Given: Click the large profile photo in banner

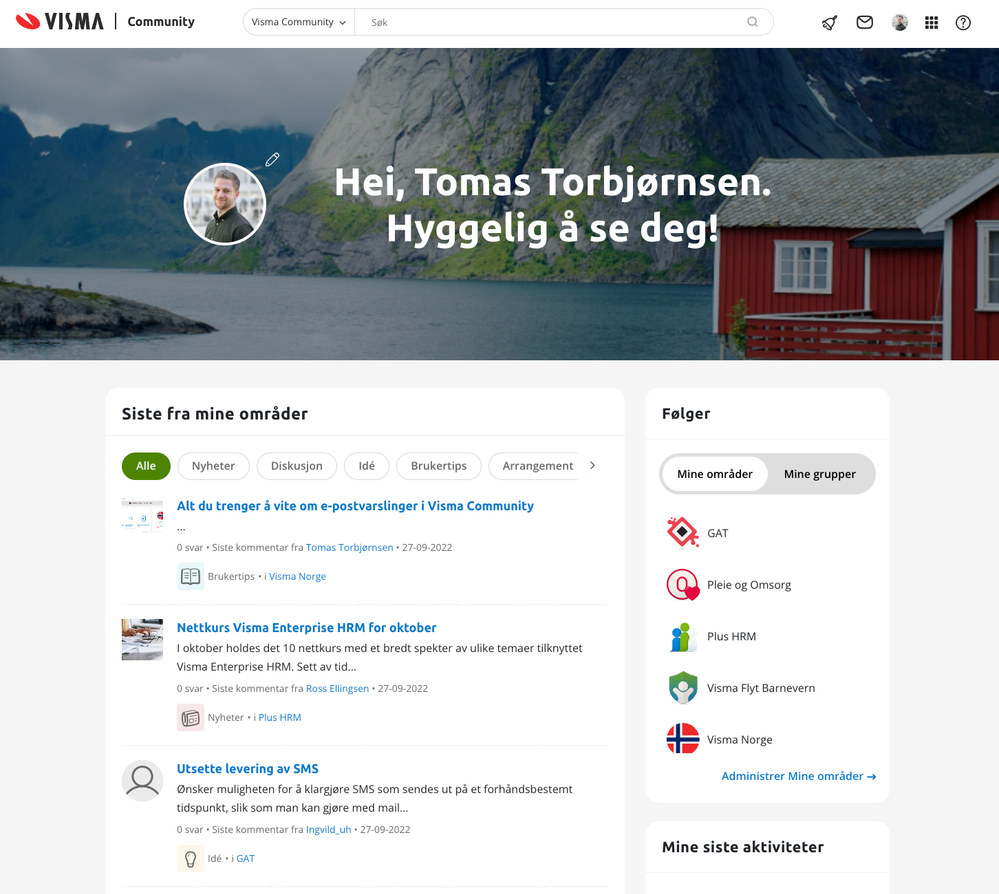Looking at the screenshot, I should click(225, 204).
